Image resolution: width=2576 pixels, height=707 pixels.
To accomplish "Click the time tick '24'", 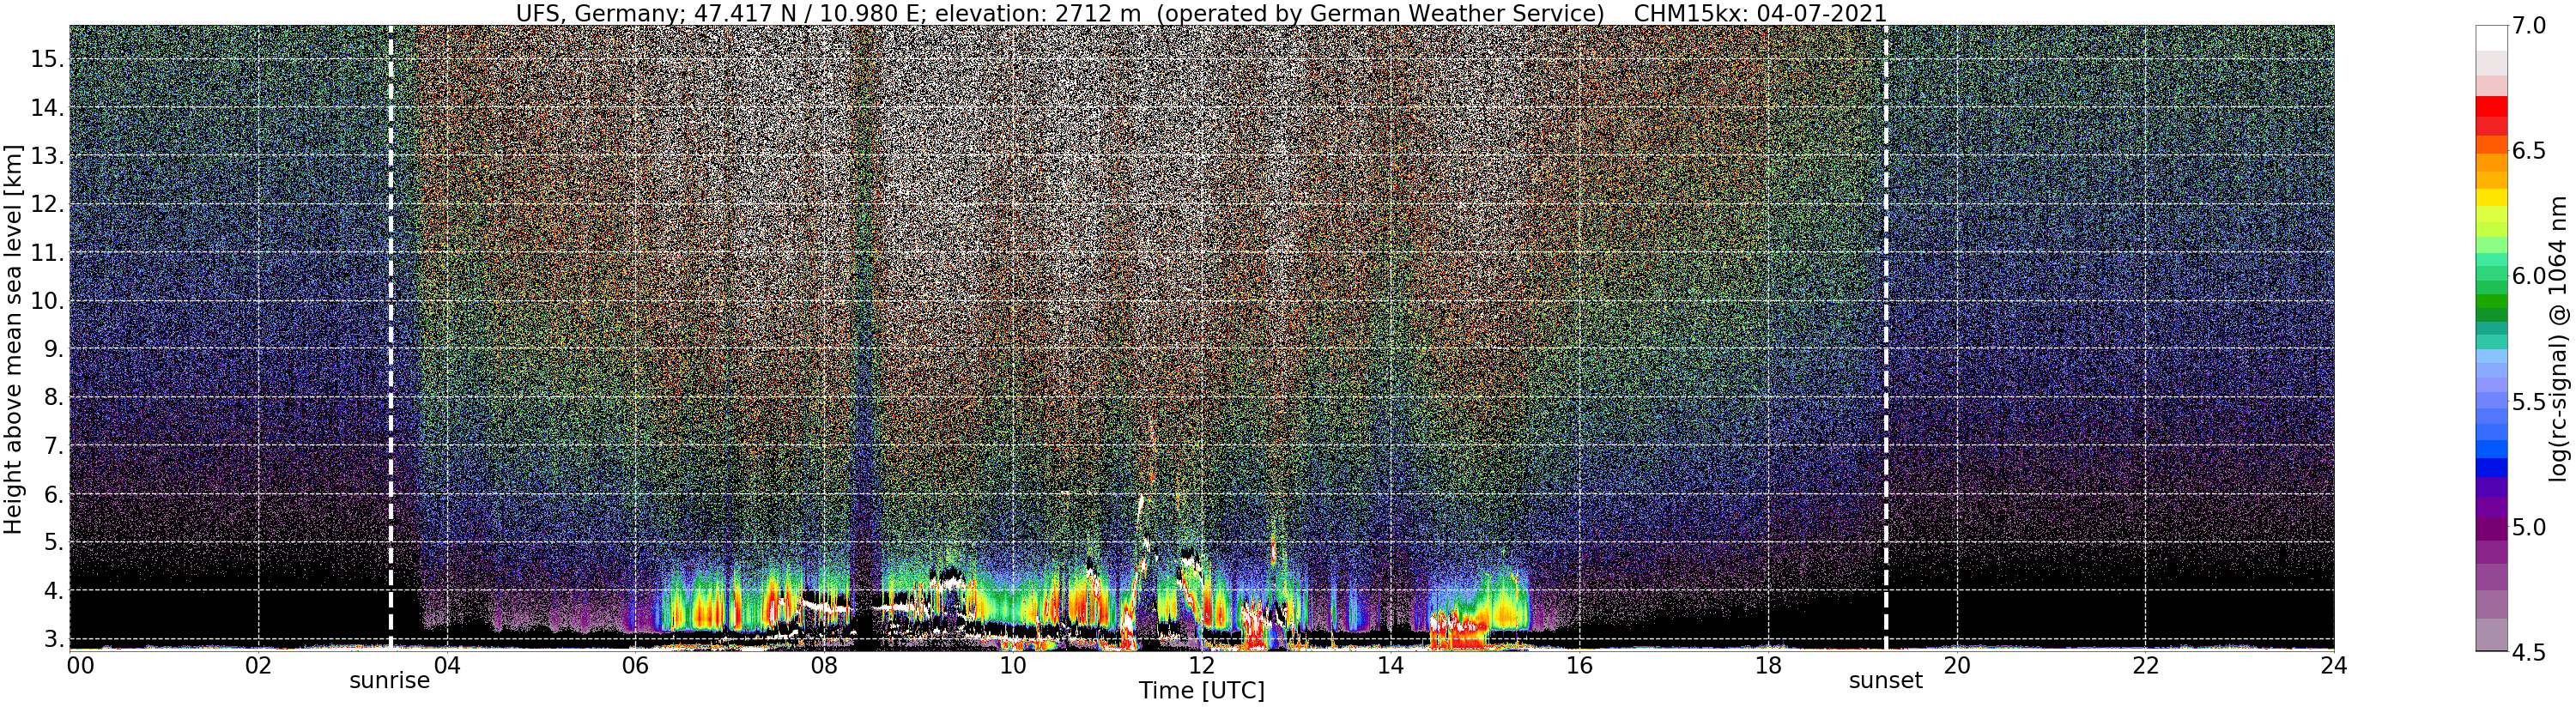I will click(2333, 665).
